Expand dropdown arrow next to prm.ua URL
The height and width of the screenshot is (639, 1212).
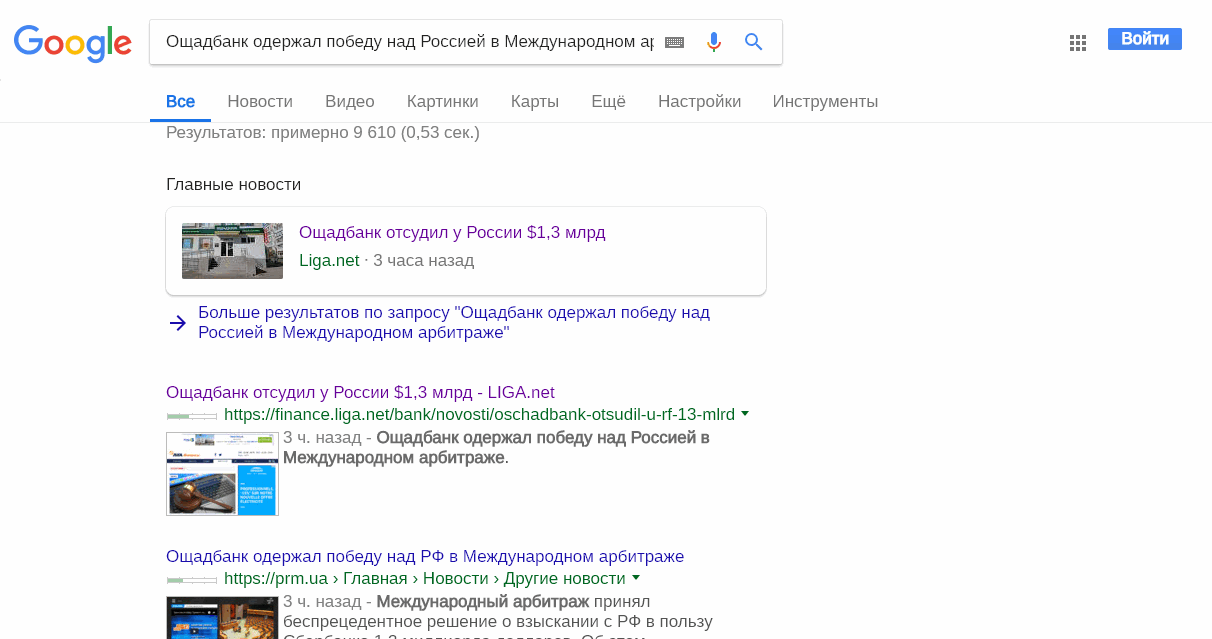coord(636,578)
